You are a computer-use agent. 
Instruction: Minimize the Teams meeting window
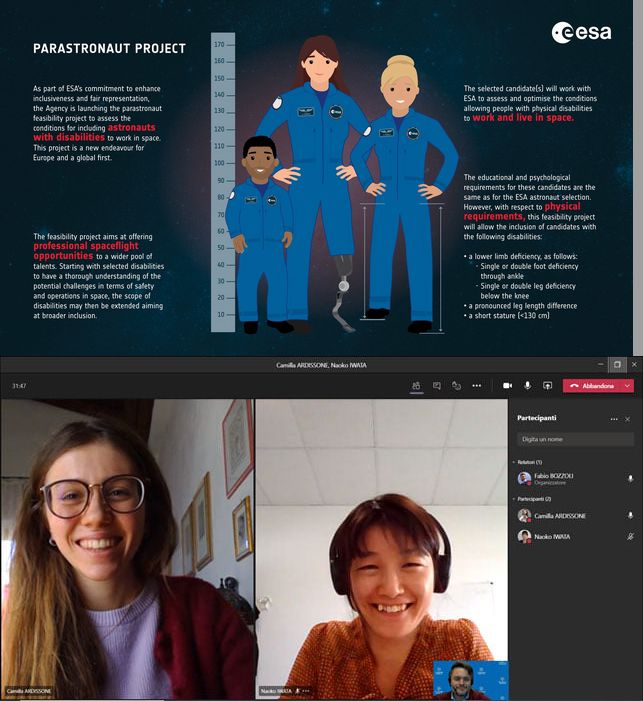pos(601,364)
